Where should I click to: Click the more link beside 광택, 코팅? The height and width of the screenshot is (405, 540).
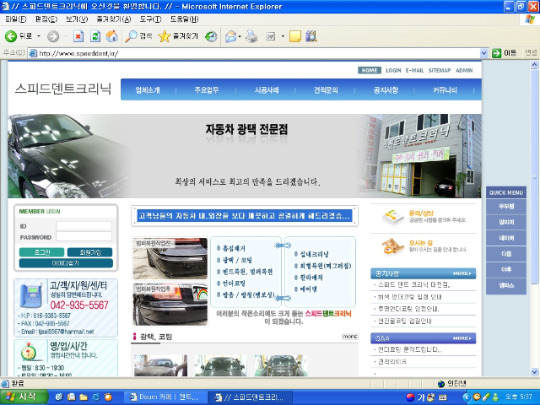(350, 336)
